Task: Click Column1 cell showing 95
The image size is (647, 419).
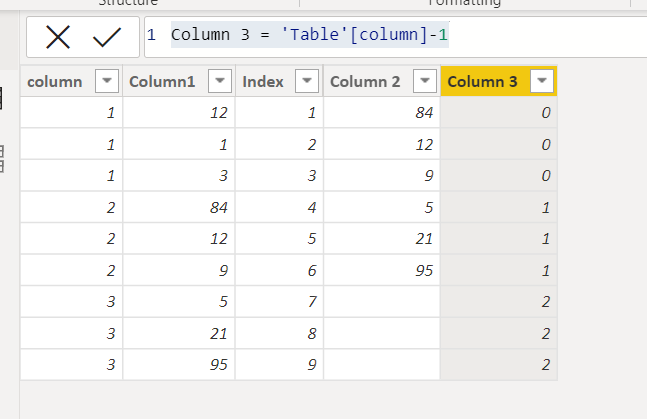Action: (x=179, y=365)
